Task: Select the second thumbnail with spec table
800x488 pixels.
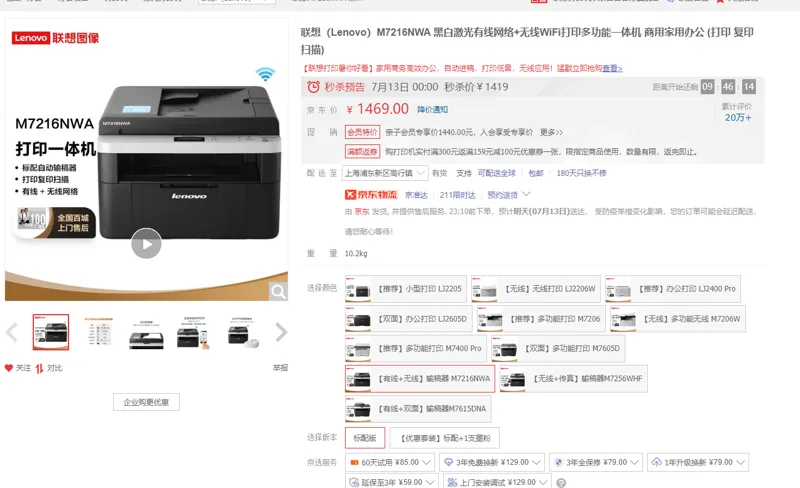Action: pos(98,332)
